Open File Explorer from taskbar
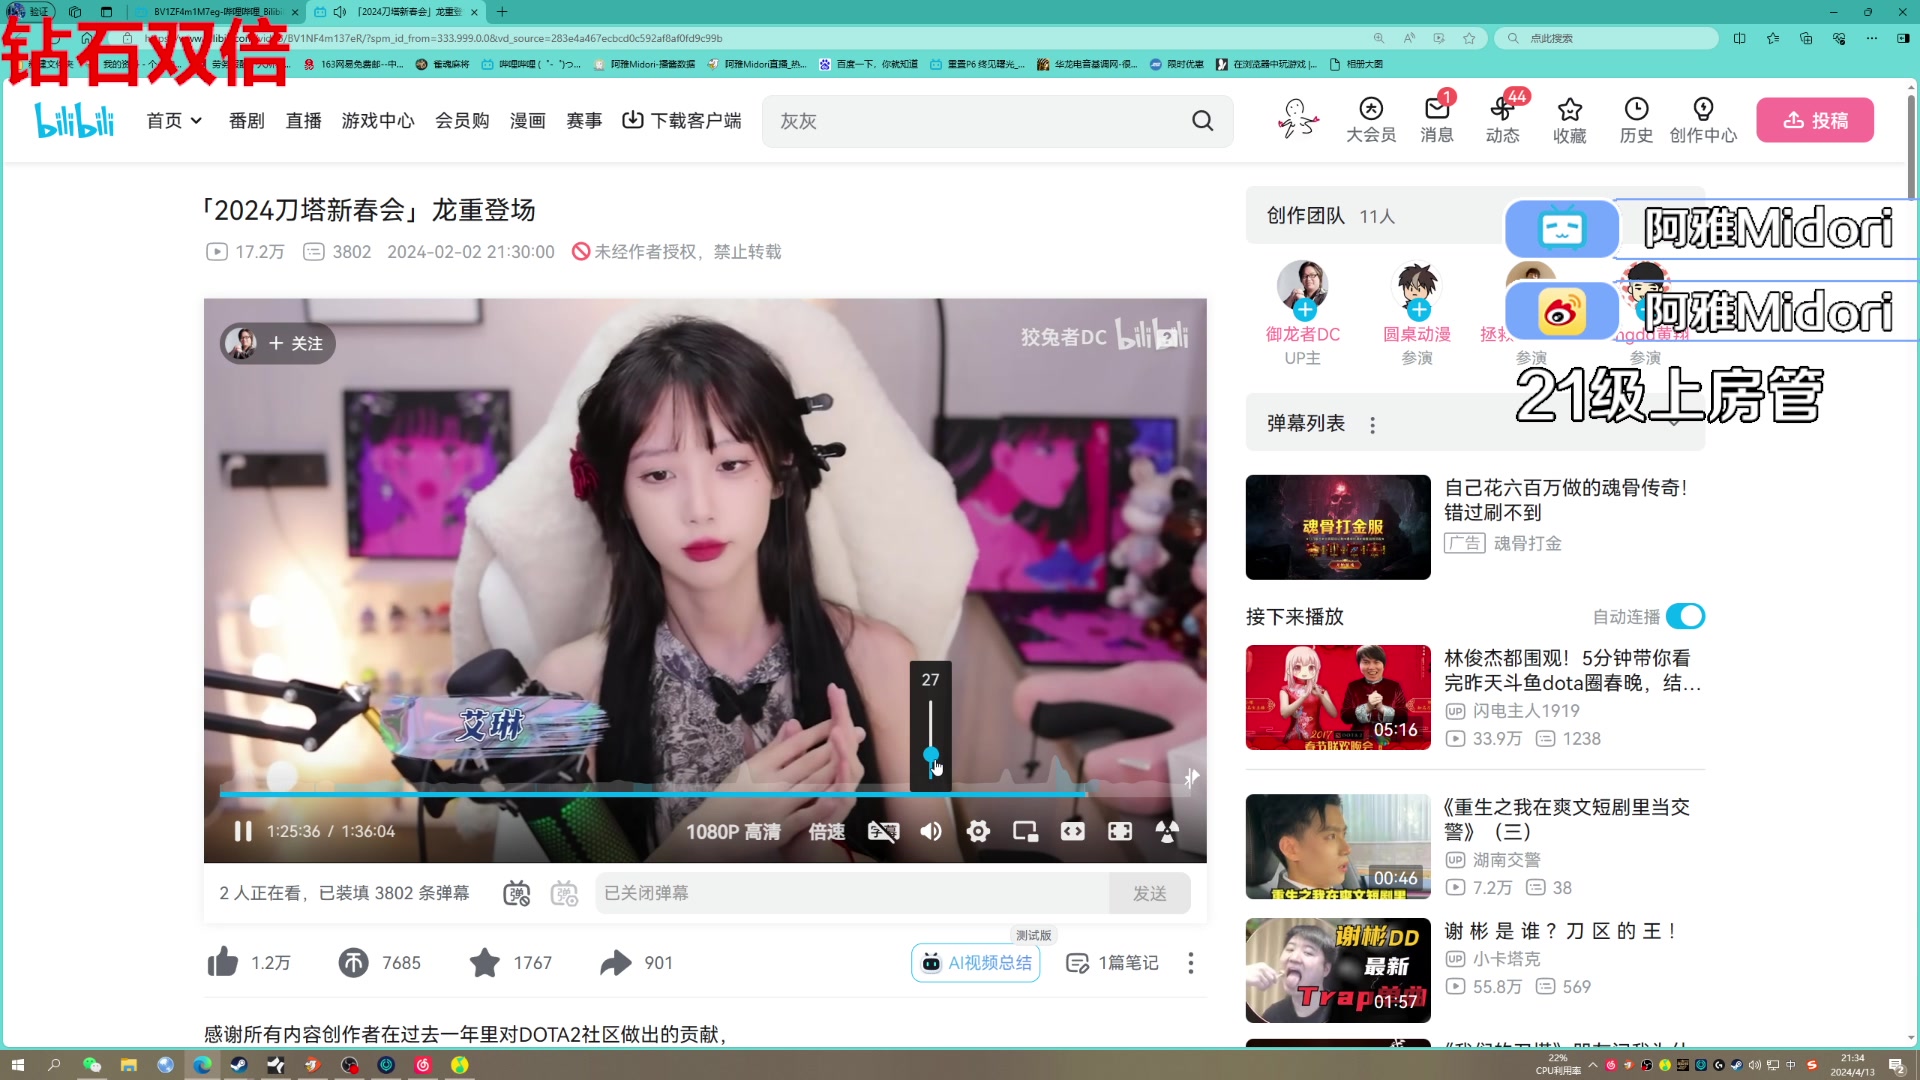Viewport: 1920px width, 1080px height. click(x=129, y=1065)
